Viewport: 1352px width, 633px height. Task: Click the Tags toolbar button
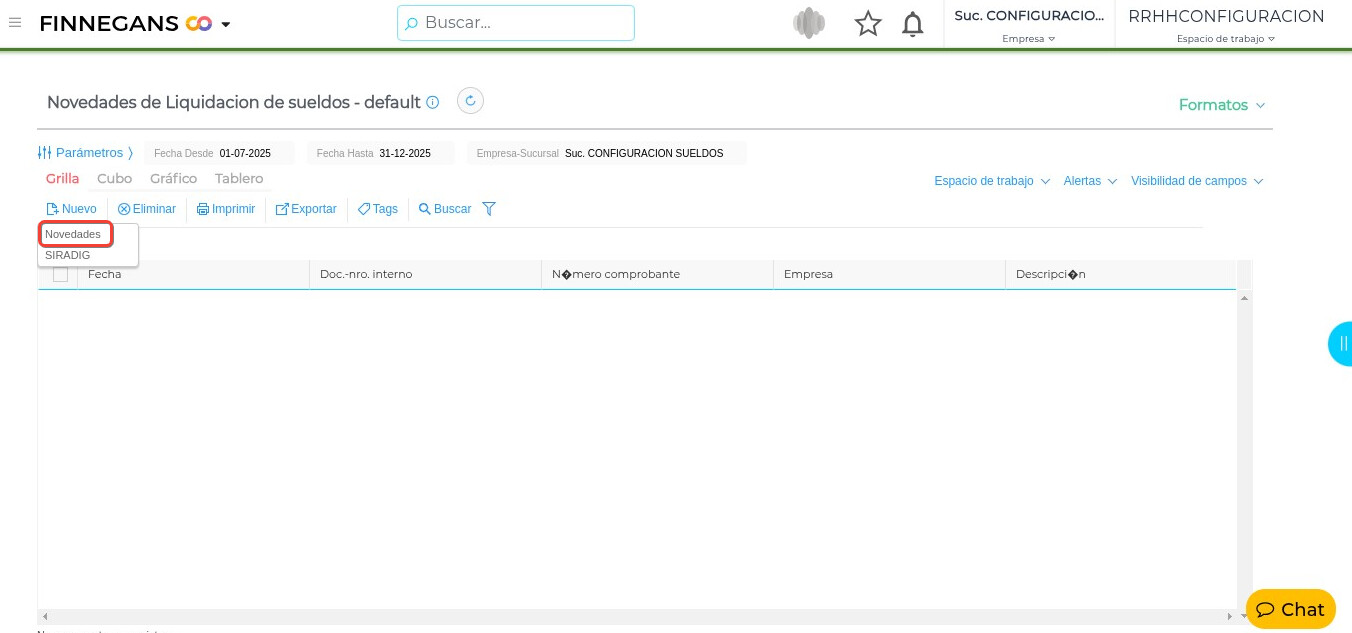pyautogui.click(x=378, y=209)
